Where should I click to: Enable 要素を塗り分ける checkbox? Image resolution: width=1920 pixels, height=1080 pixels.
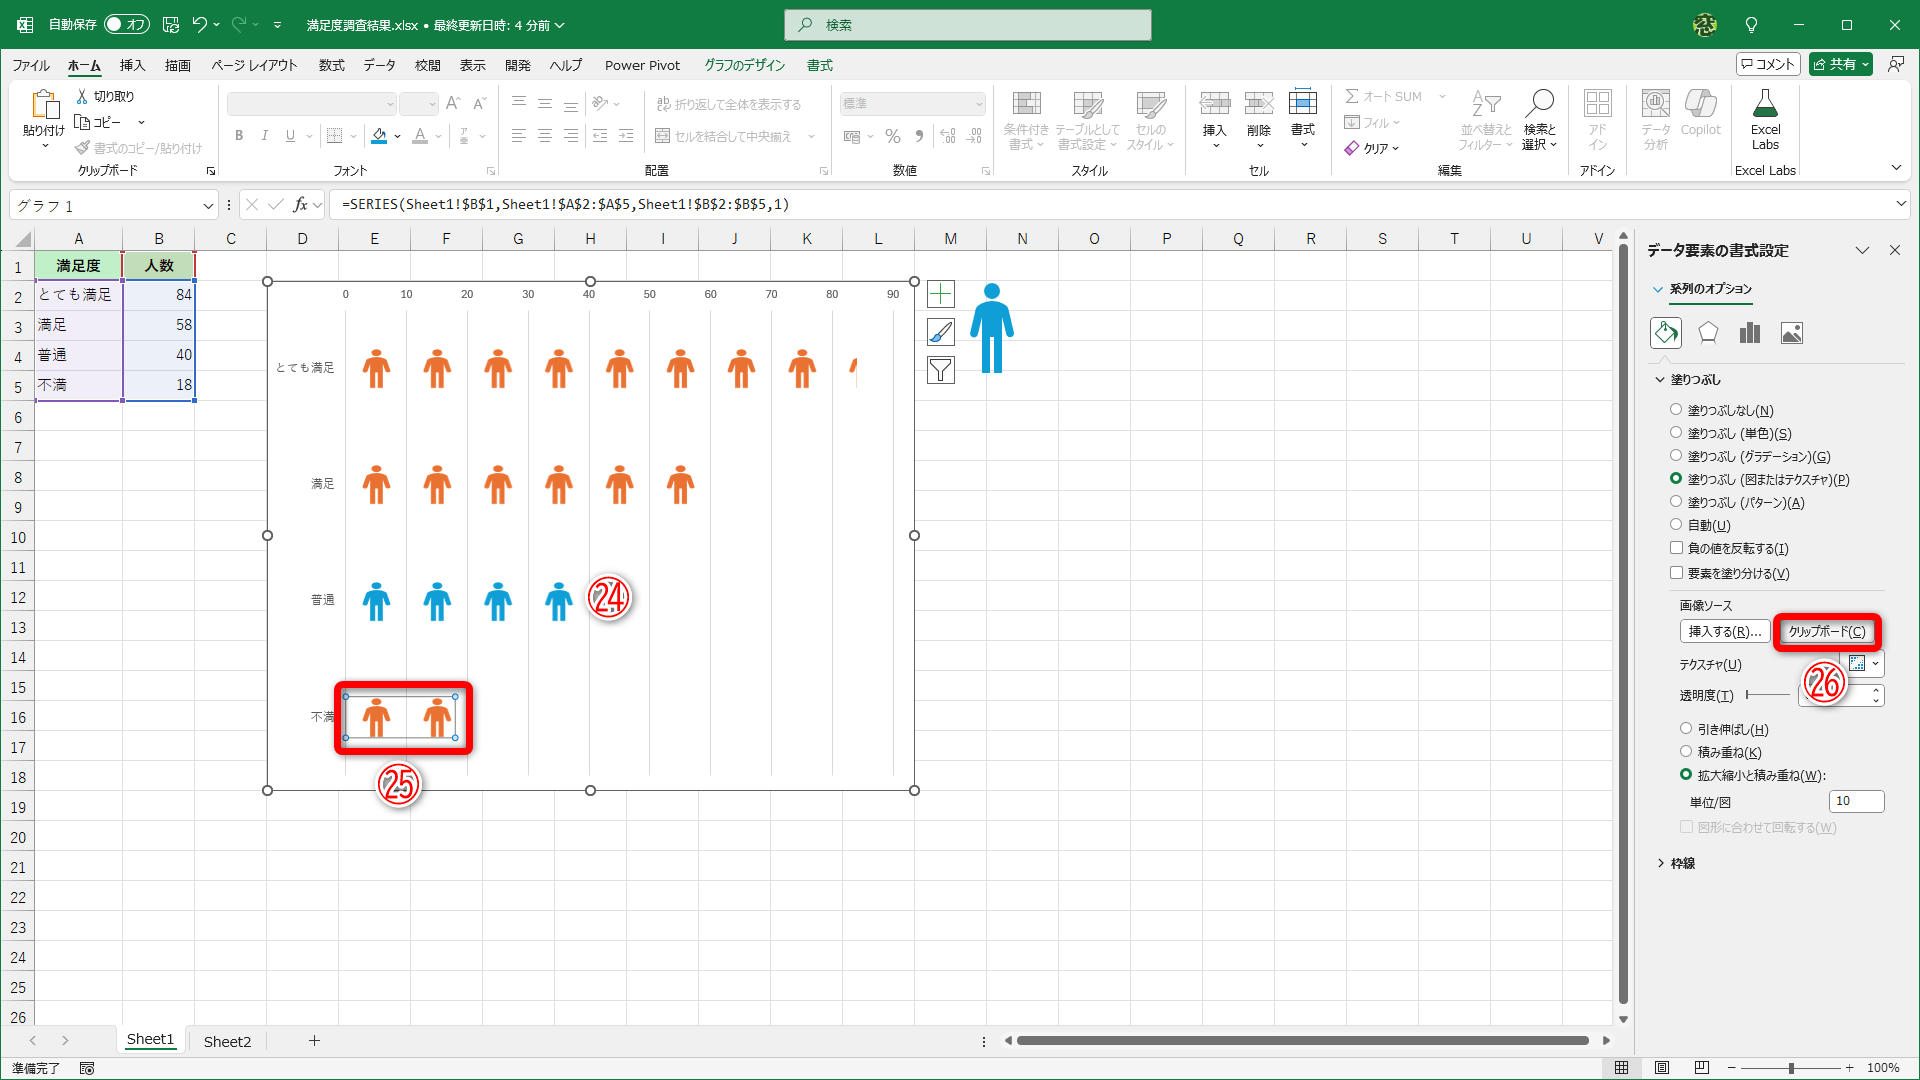1676,573
